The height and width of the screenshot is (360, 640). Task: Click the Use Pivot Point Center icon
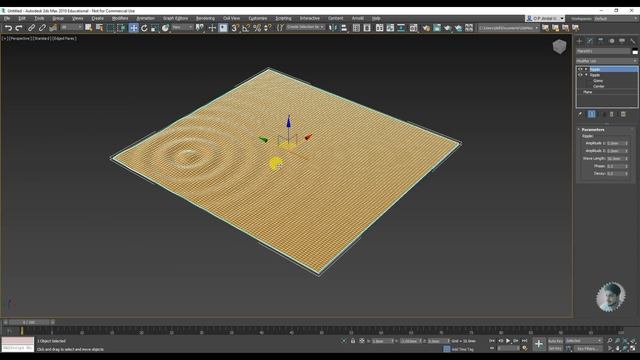pyautogui.click(x=200, y=28)
